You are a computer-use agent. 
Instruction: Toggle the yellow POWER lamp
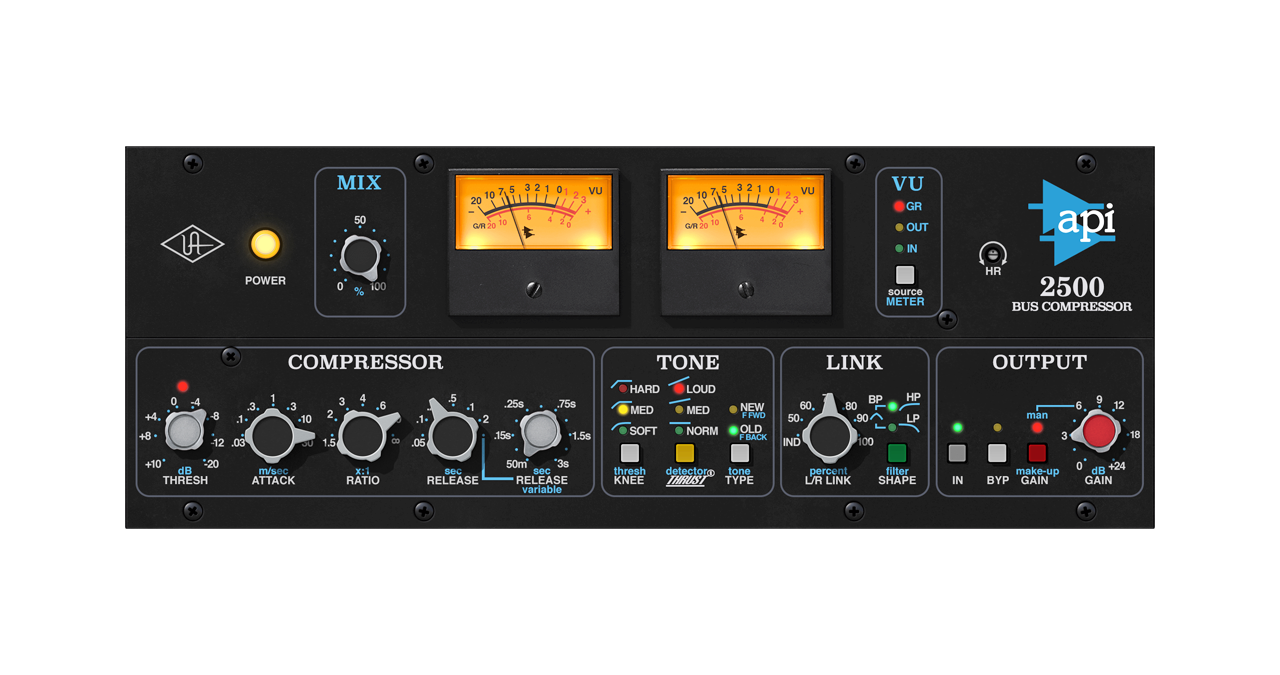(266, 244)
